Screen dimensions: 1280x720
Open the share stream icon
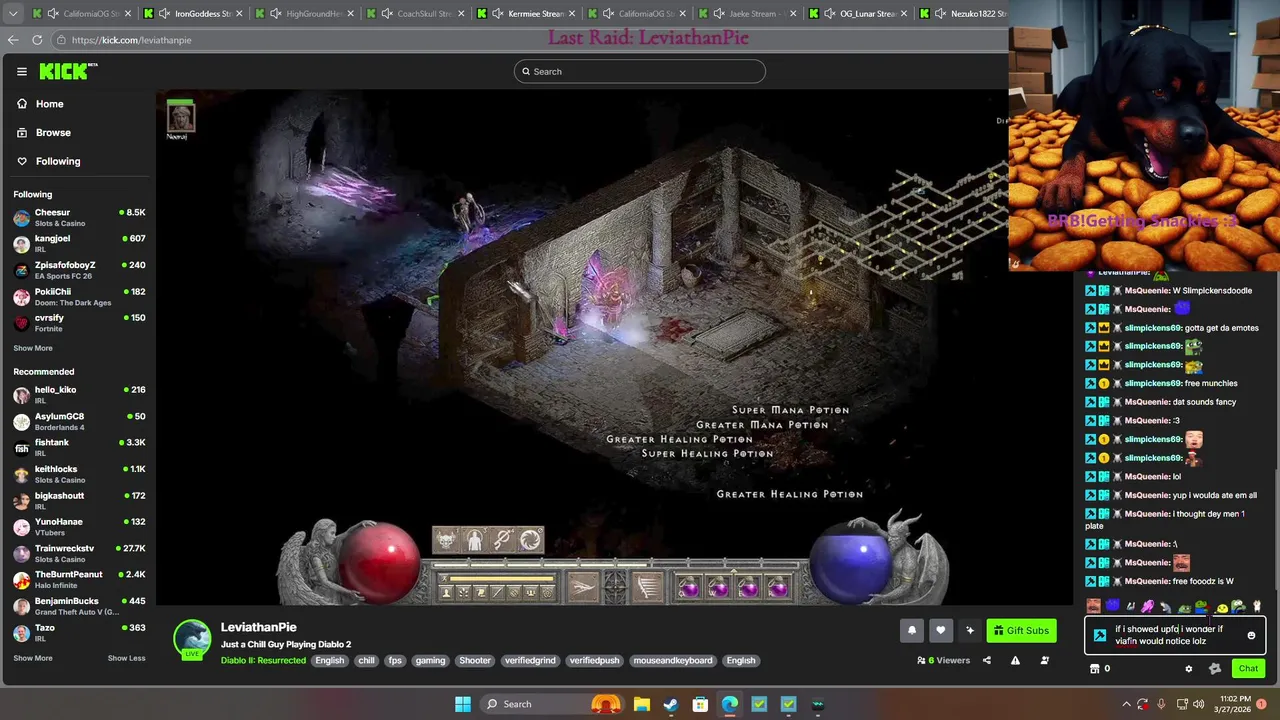click(x=986, y=660)
